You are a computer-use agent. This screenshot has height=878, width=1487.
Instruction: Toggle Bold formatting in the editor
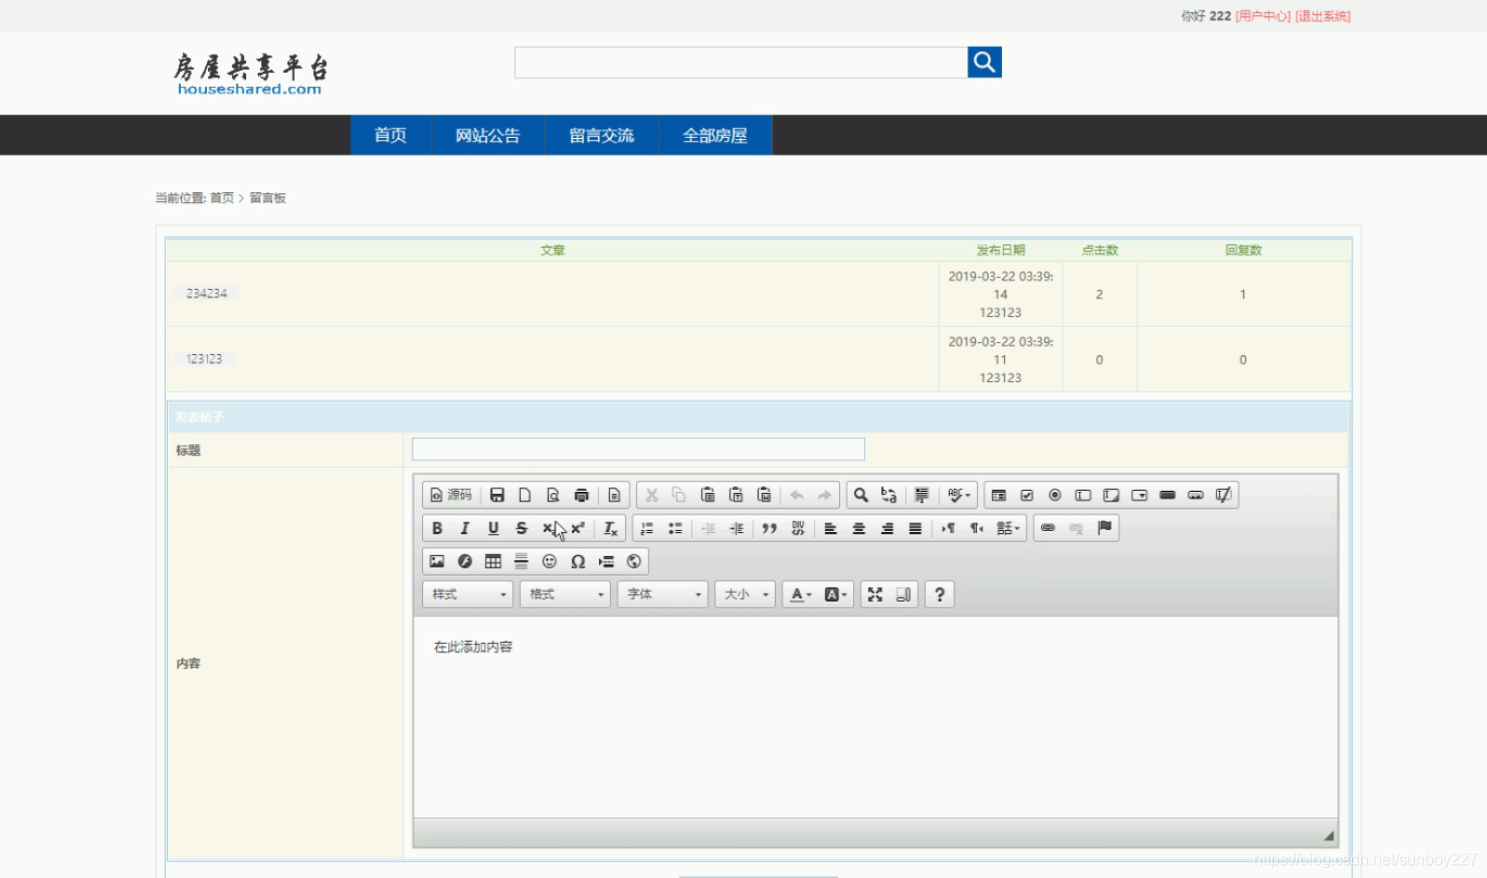[x=437, y=528]
